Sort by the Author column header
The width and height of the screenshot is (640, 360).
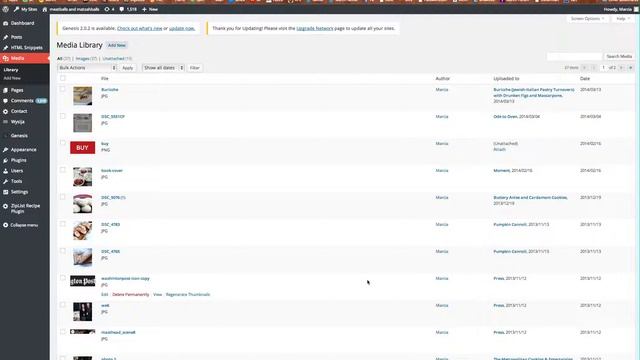(442, 78)
